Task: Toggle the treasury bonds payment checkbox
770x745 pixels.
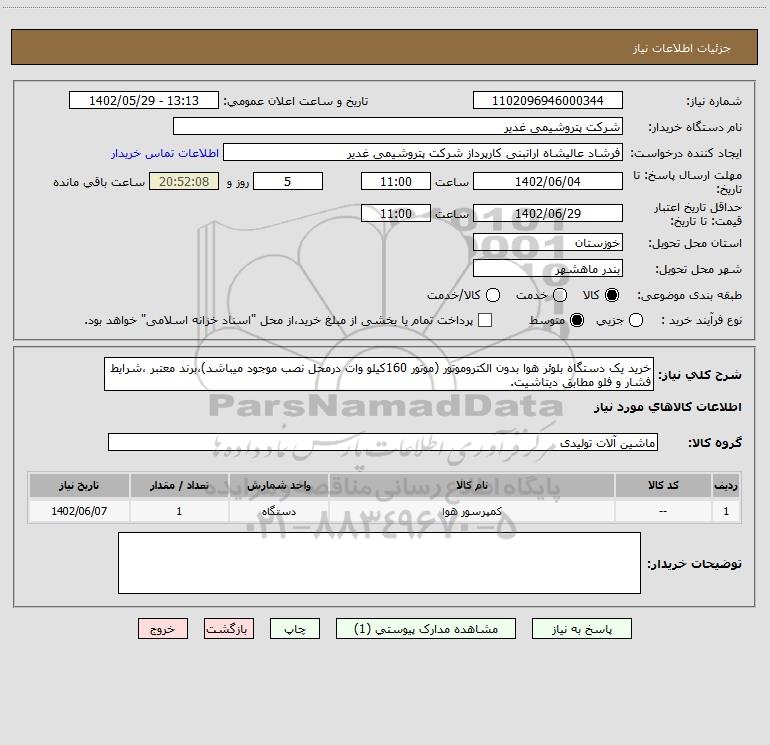Action: (x=485, y=320)
